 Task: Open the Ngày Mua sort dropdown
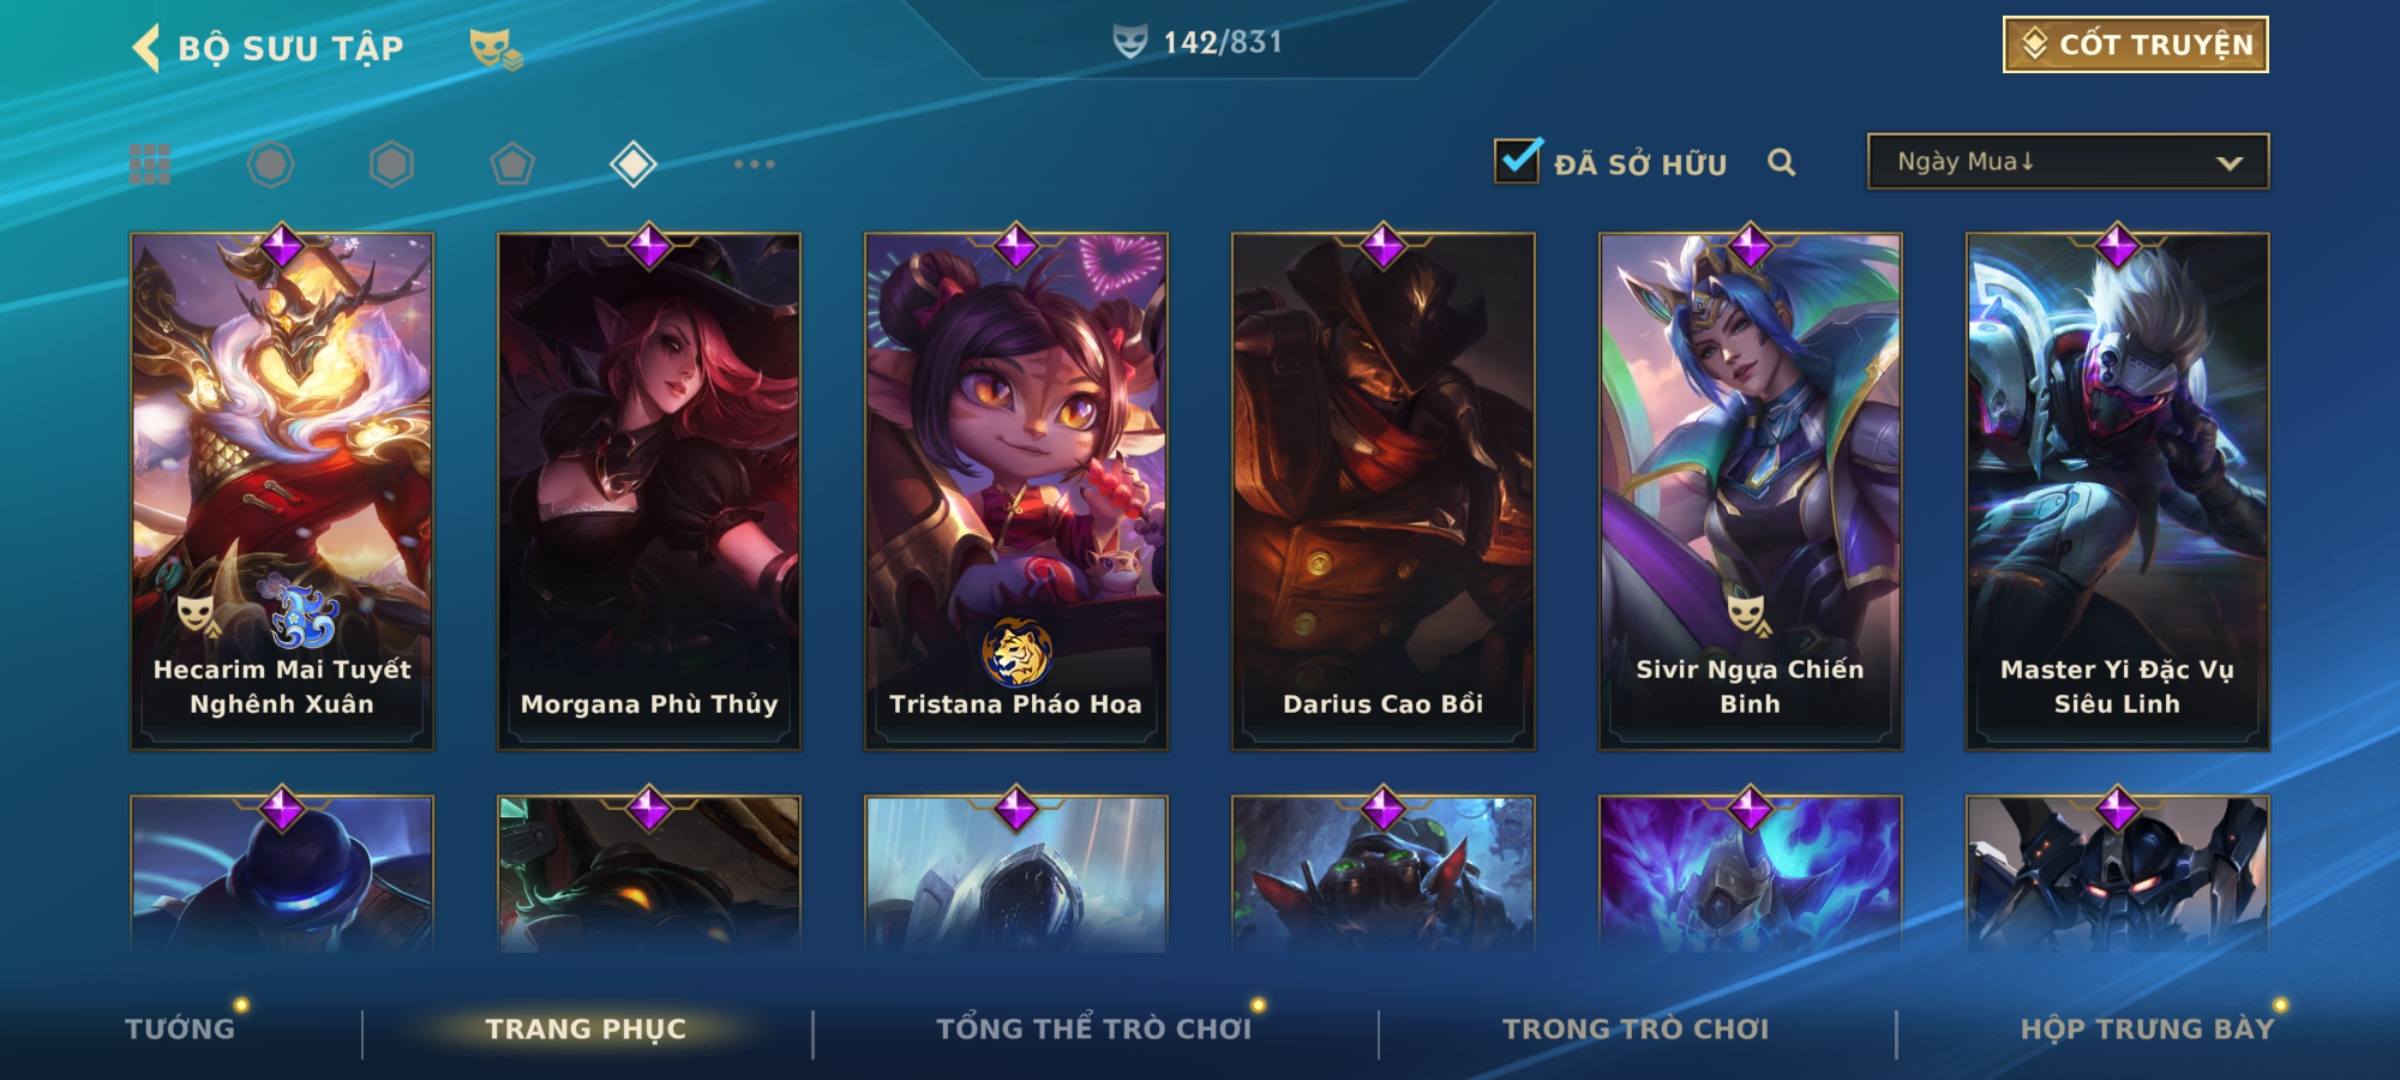tap(2068, 161)
